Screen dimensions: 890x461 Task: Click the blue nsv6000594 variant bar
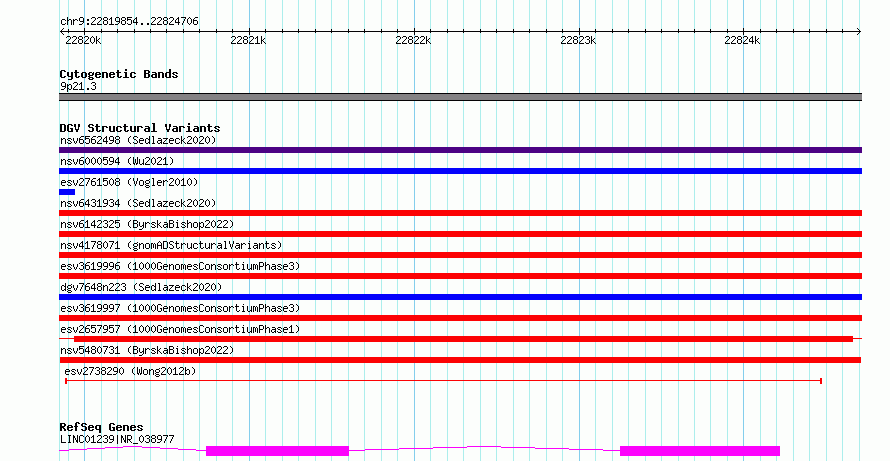[460, 171]
